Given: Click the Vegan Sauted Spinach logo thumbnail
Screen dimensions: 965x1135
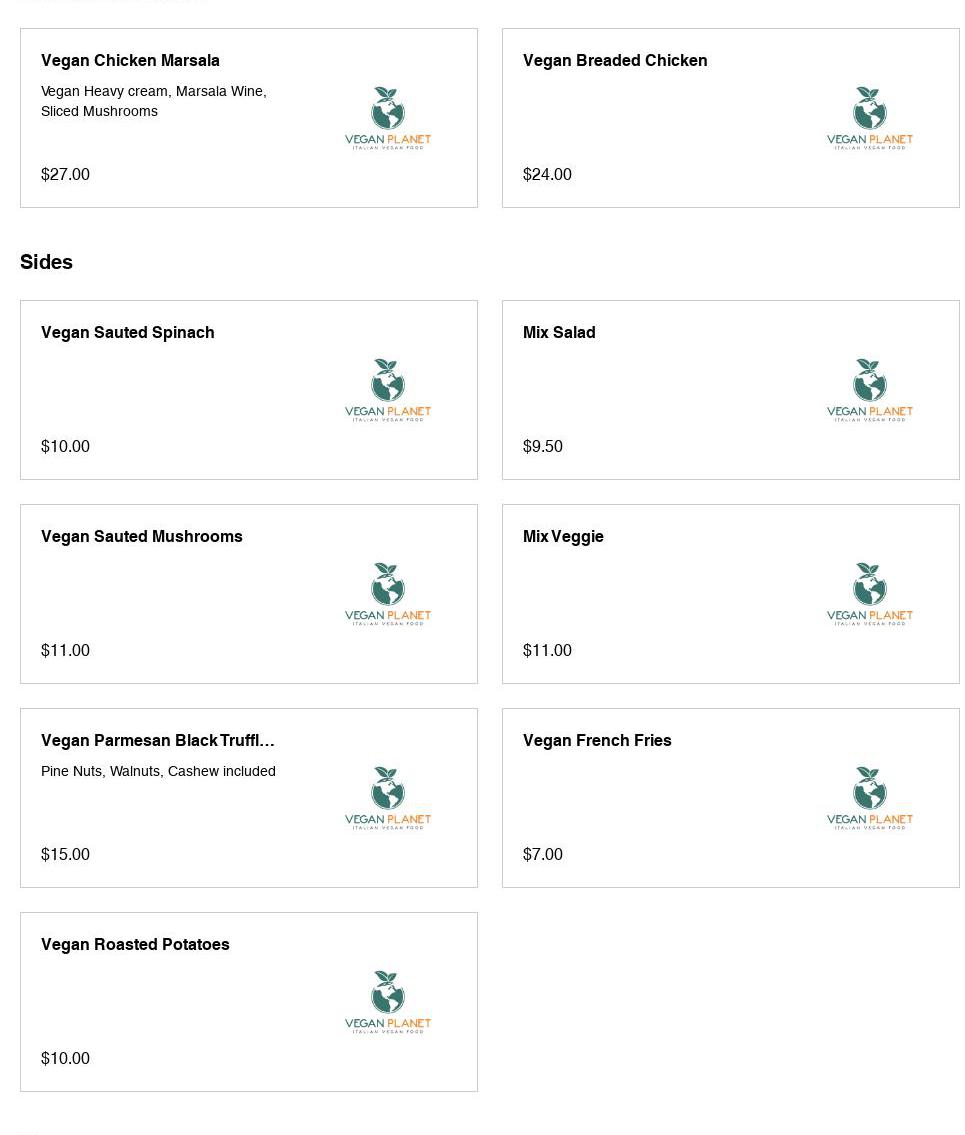Looking at the screenshot, I should click(388, 390).
